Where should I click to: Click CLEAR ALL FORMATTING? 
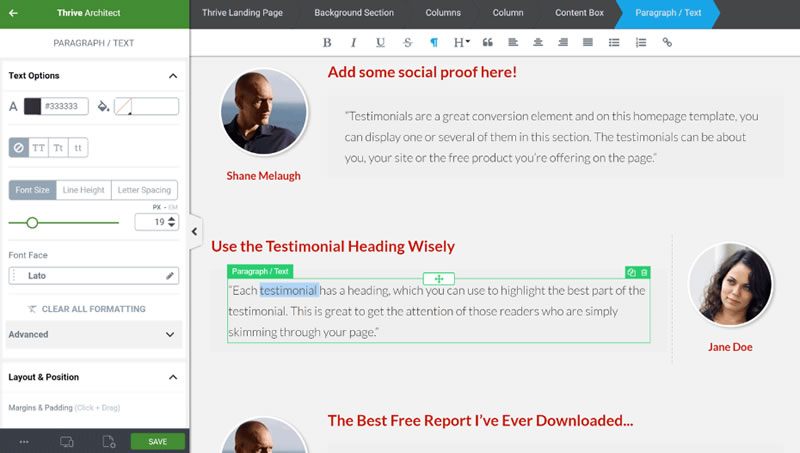pos(87,309)
